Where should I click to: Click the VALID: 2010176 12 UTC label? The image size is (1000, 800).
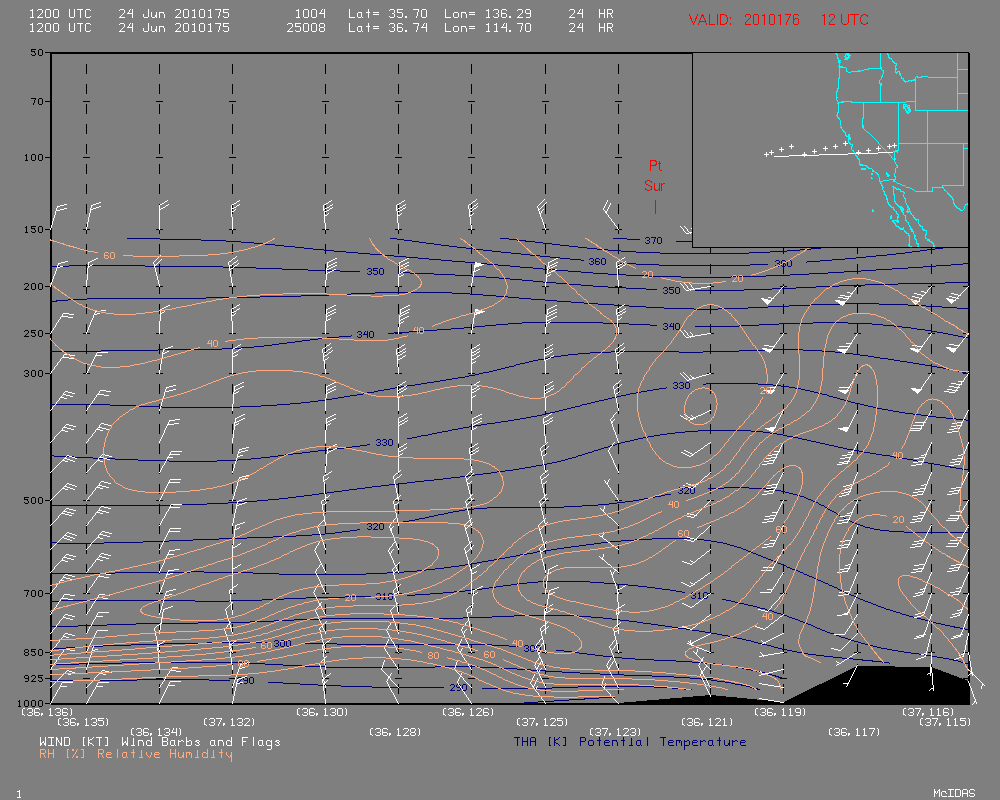pos(778,20)
